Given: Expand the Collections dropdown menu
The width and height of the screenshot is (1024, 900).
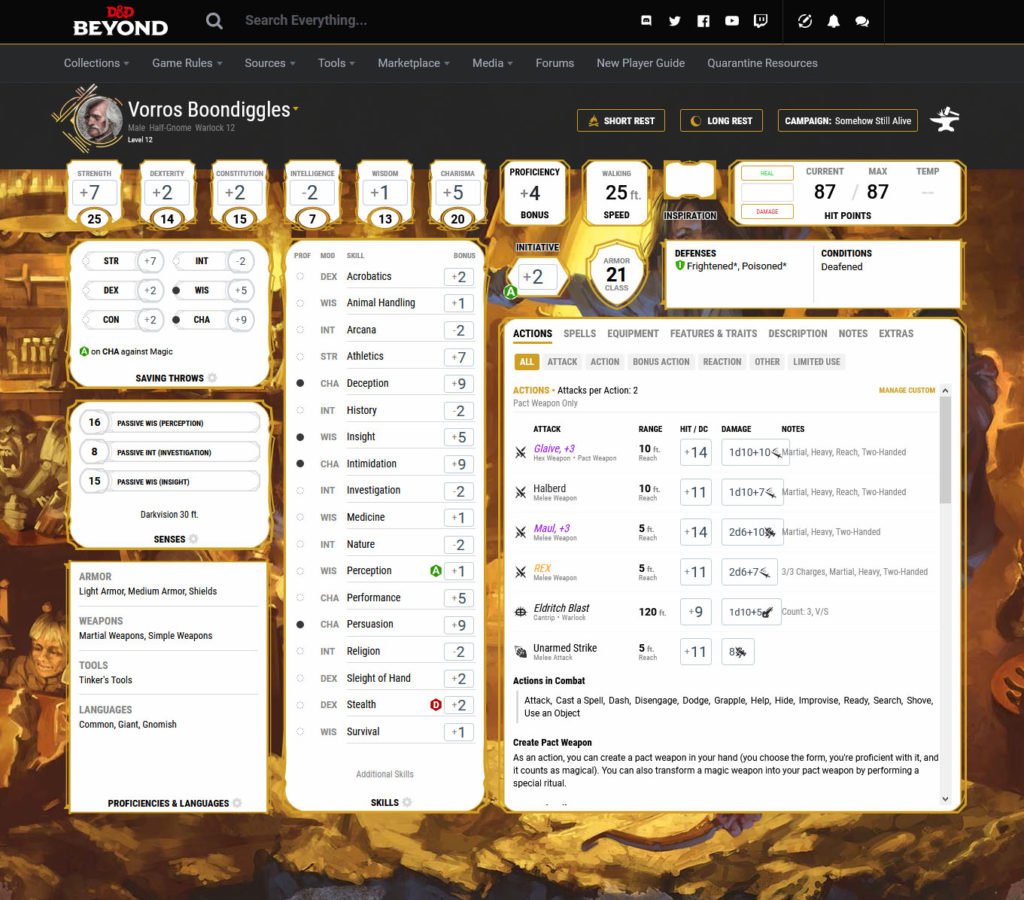Looking at the screenshot, I should (96, 63).
